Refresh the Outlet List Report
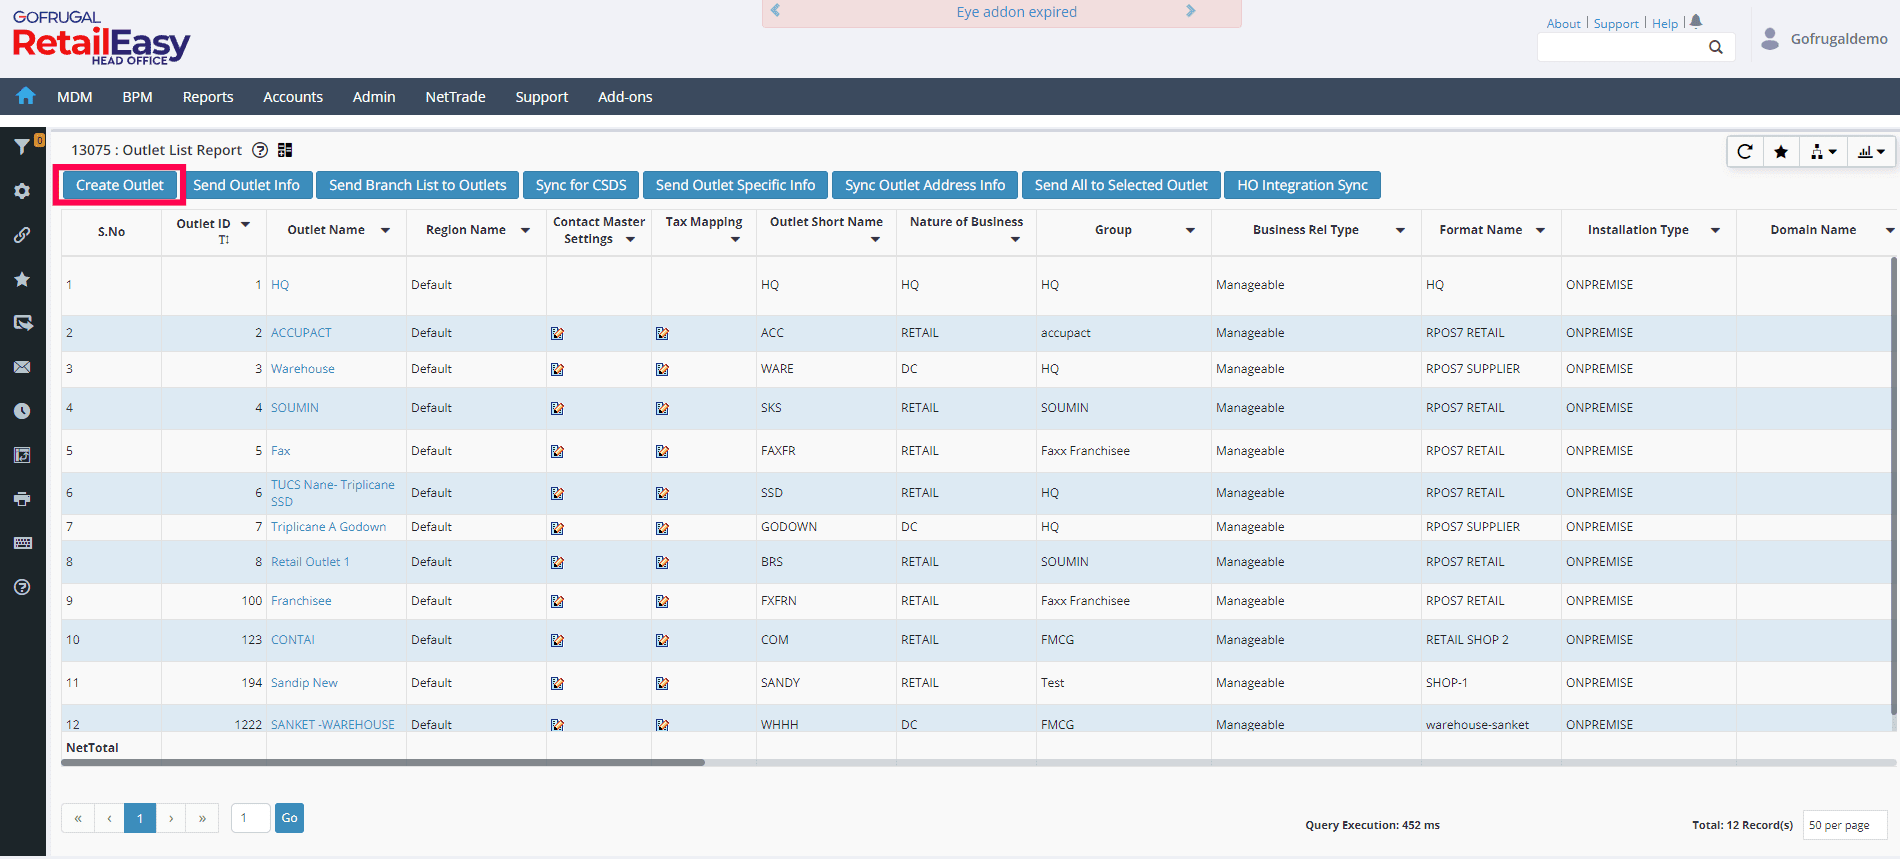The width and height of the screenshot is (1900, 859). 1745,151
